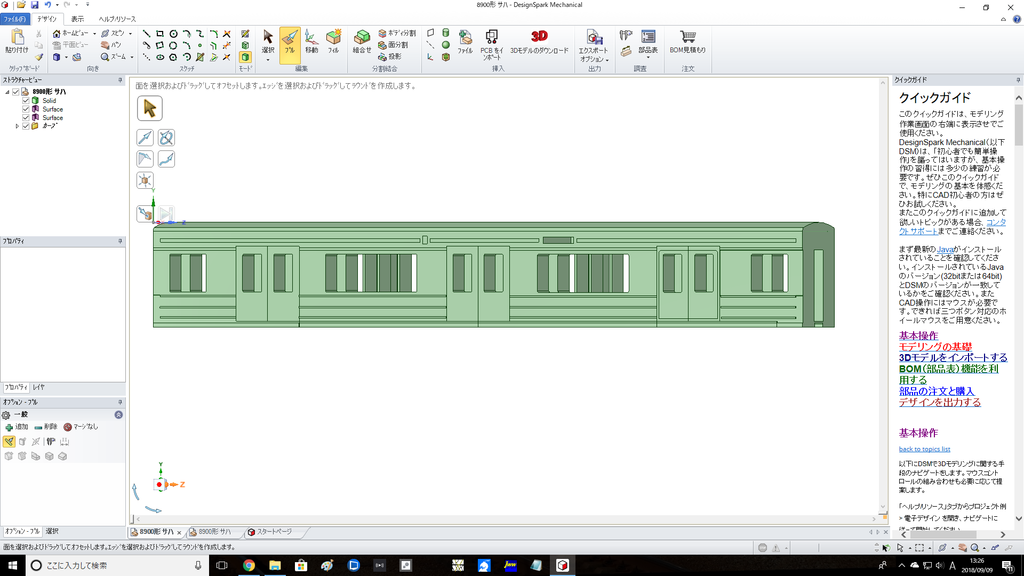Switch to the レイヤ panel tab
Screen dimensions: 1024x576
(x=39, y=387)
